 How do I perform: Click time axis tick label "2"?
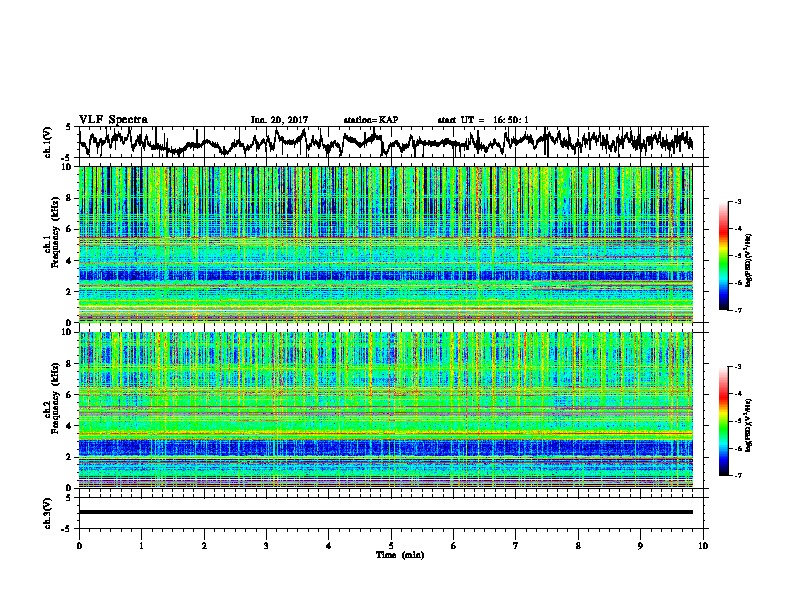204,546
